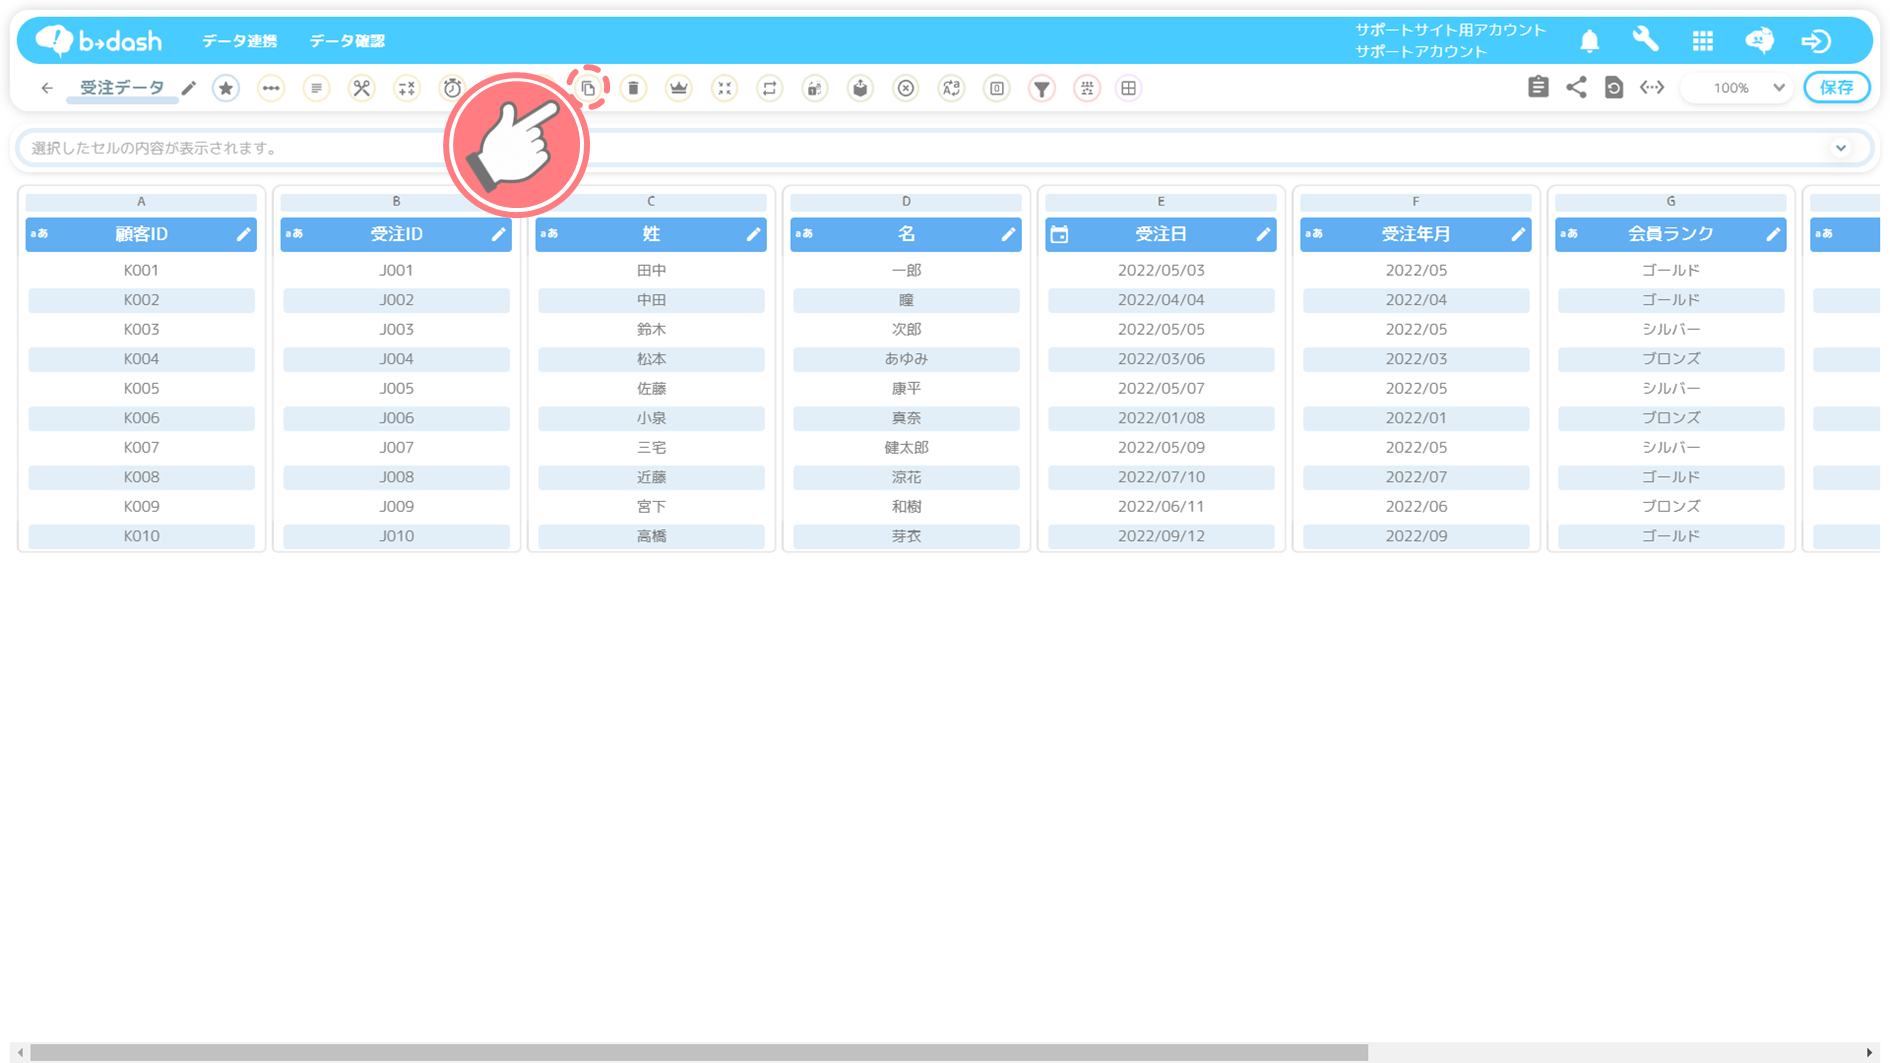The height and width of the screenshot is (1063, 1890).
Task: Select cell 2022/09 in 受注年月
Action: (x=1416, y=536)
